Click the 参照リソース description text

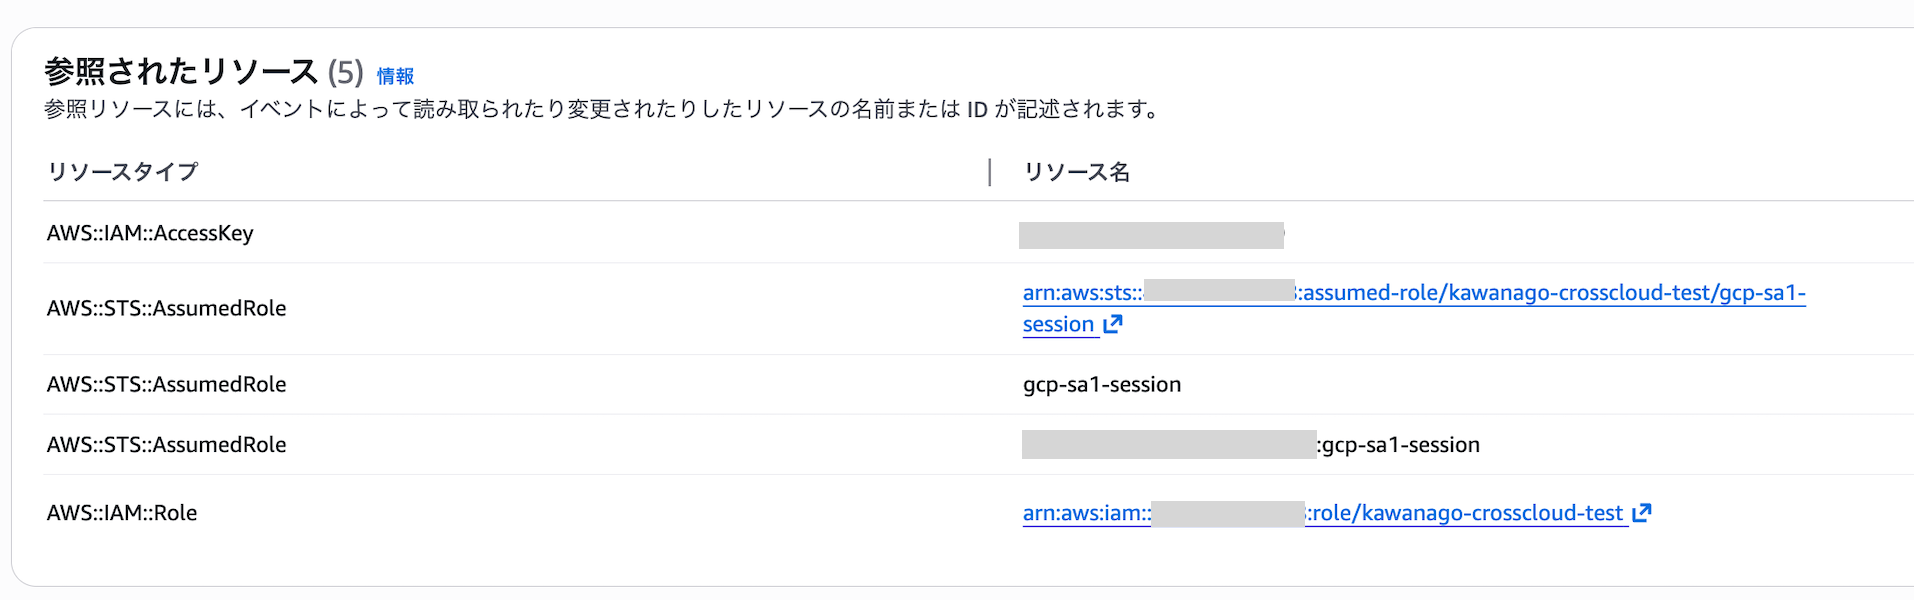click(600, 109)
